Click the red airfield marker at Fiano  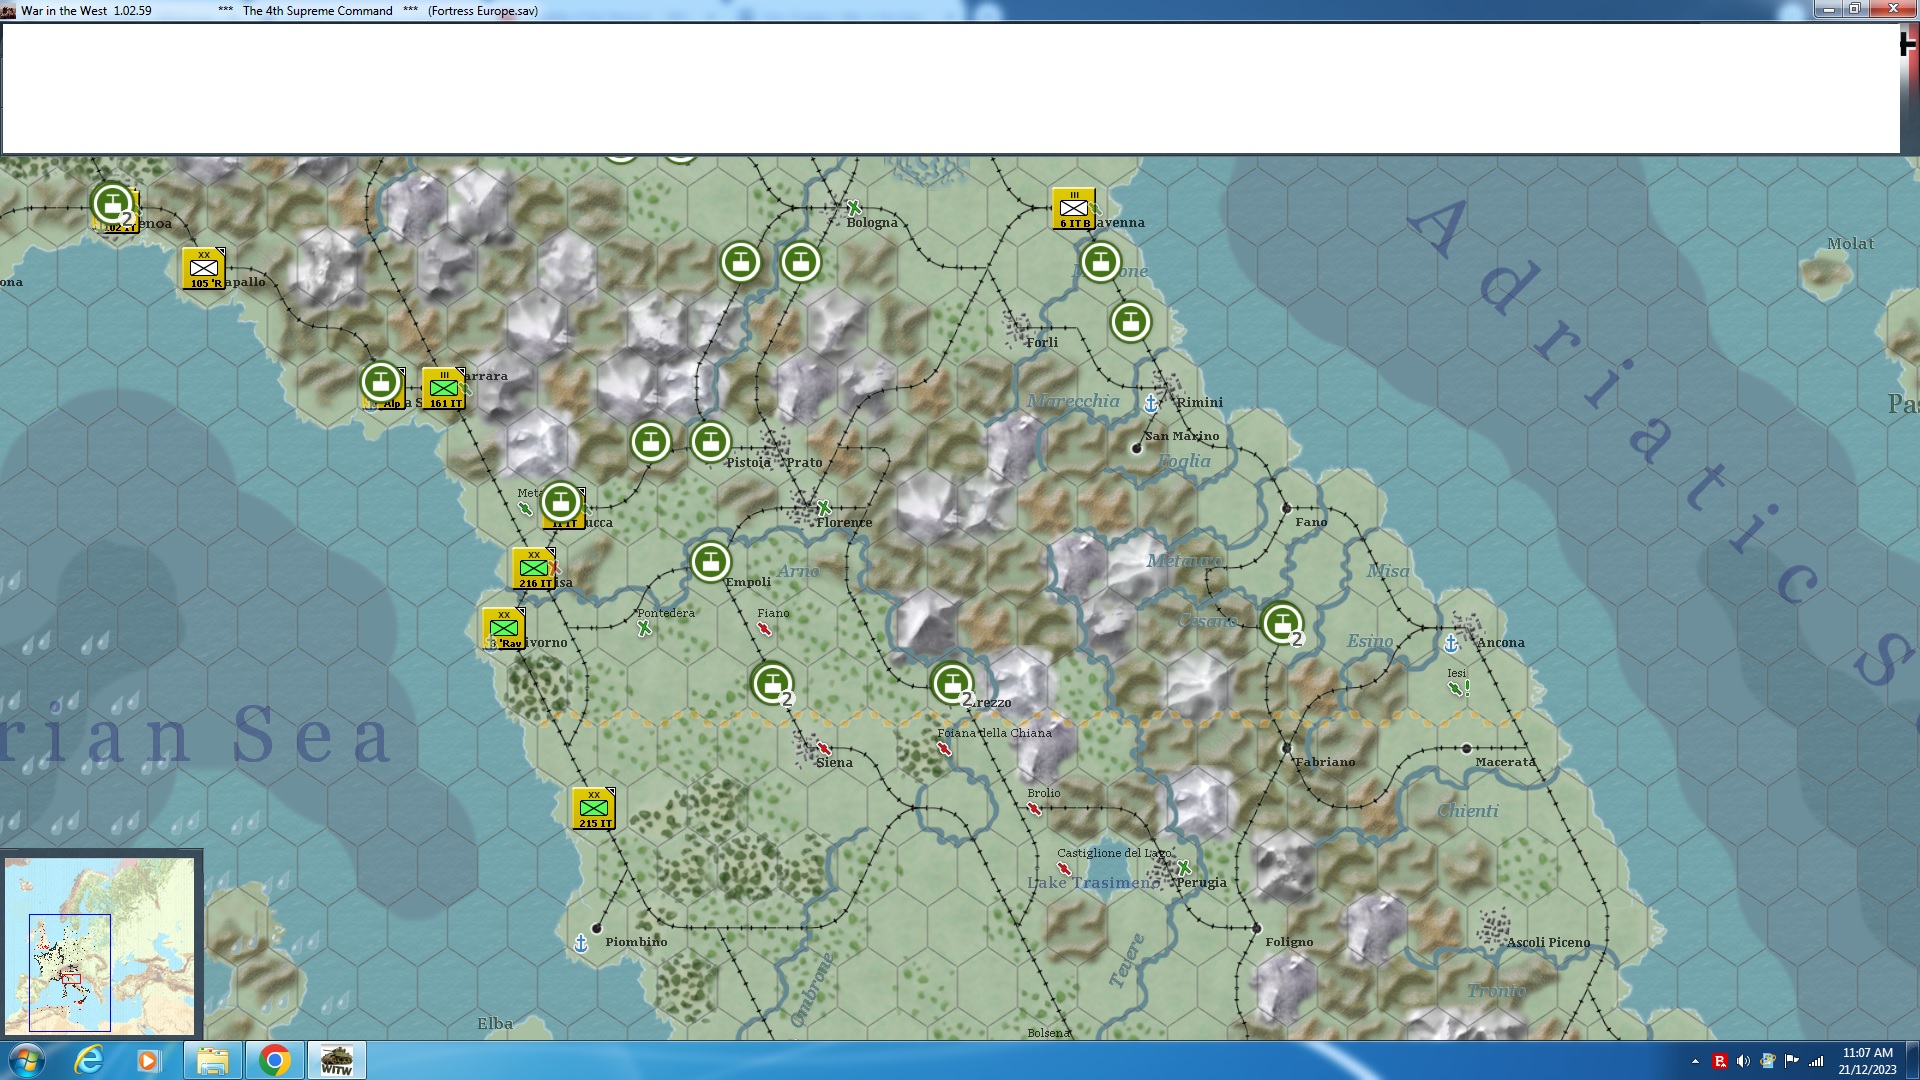coord(765,629)
